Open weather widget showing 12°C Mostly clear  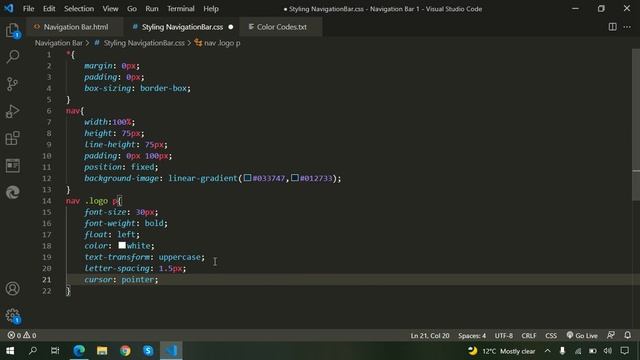click(501, 351)
